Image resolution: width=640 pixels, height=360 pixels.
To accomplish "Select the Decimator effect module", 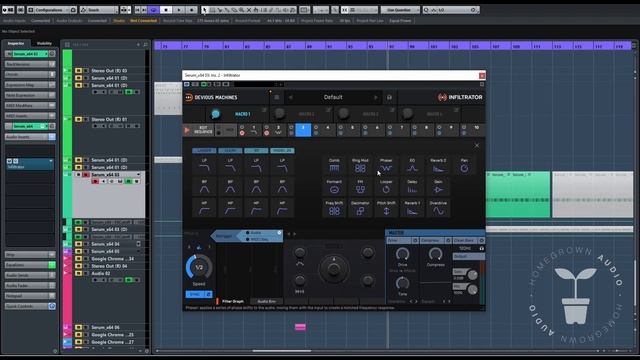I will click(360, 208).
